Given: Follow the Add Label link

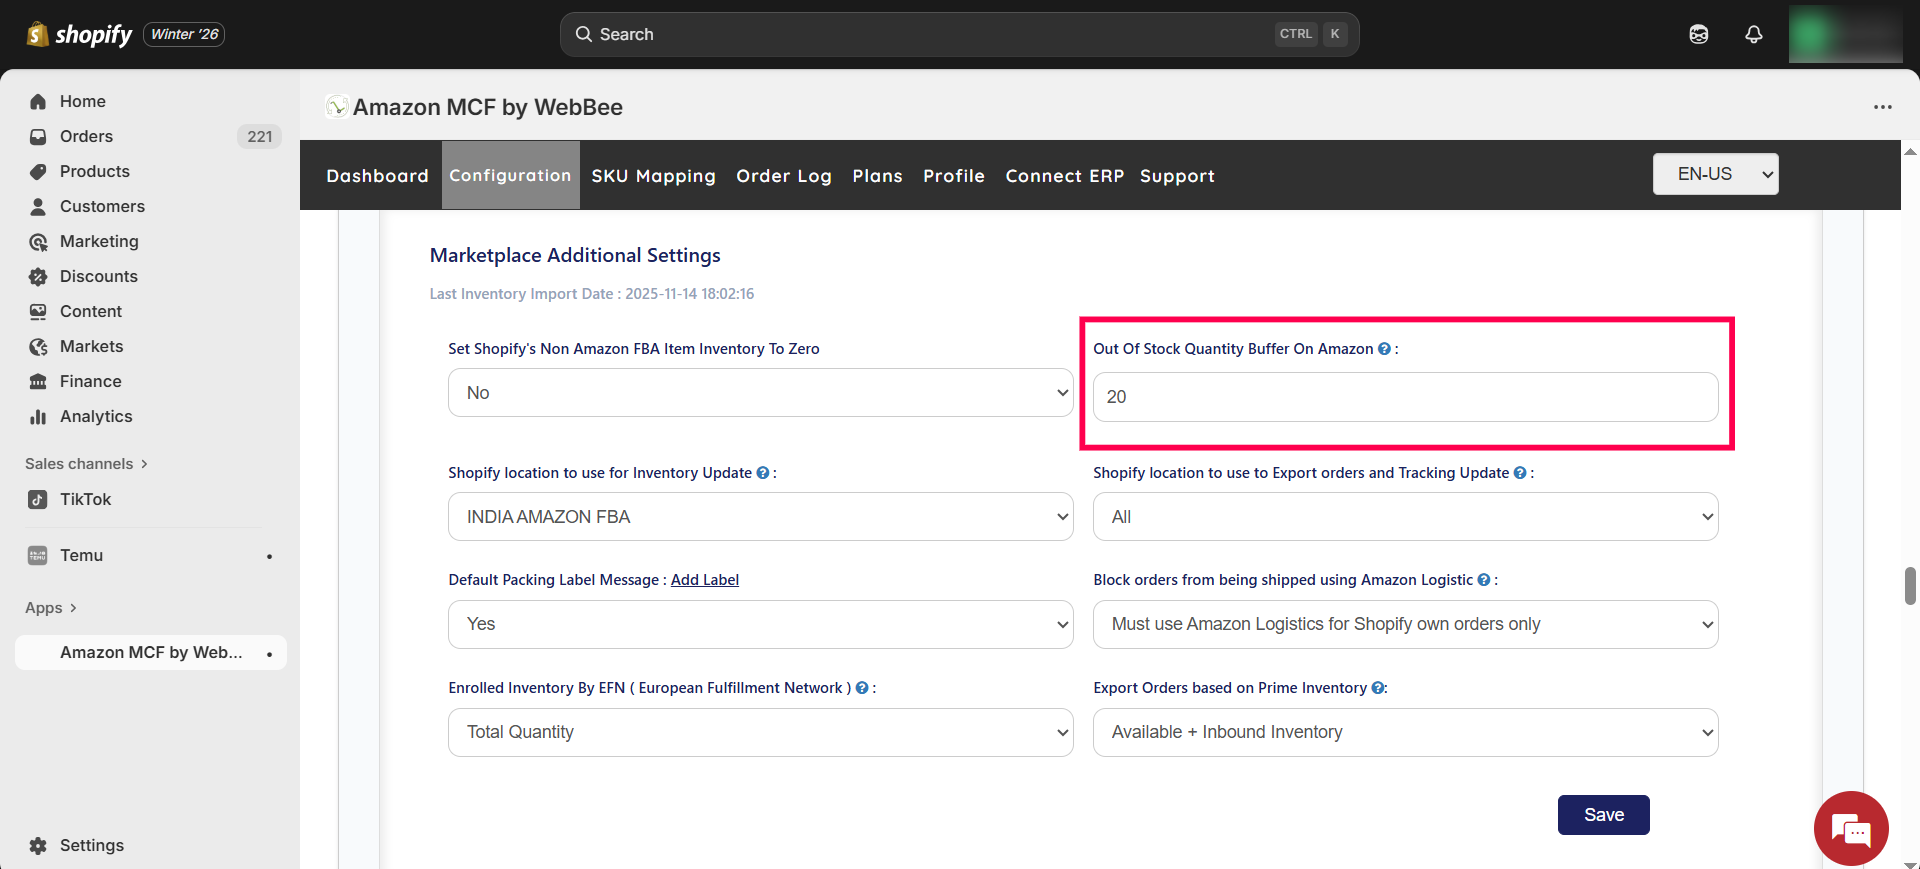Looking at the screenshot, I should click(x=704, y=580).
